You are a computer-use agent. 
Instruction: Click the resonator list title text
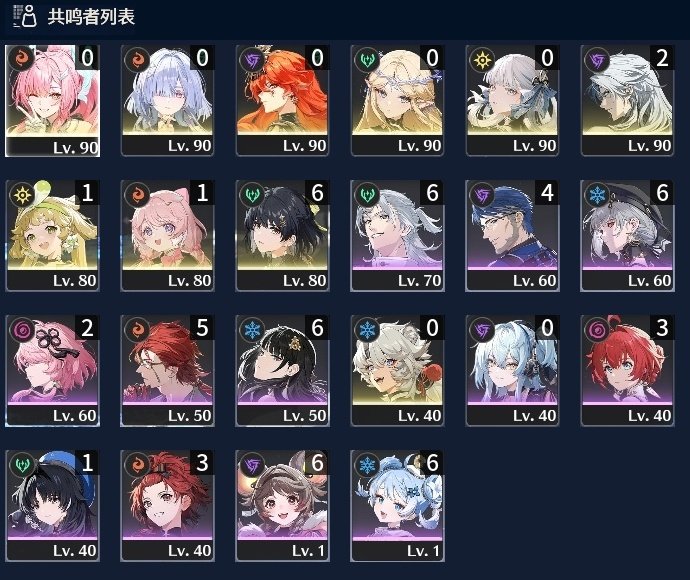[x=91, y=17]
